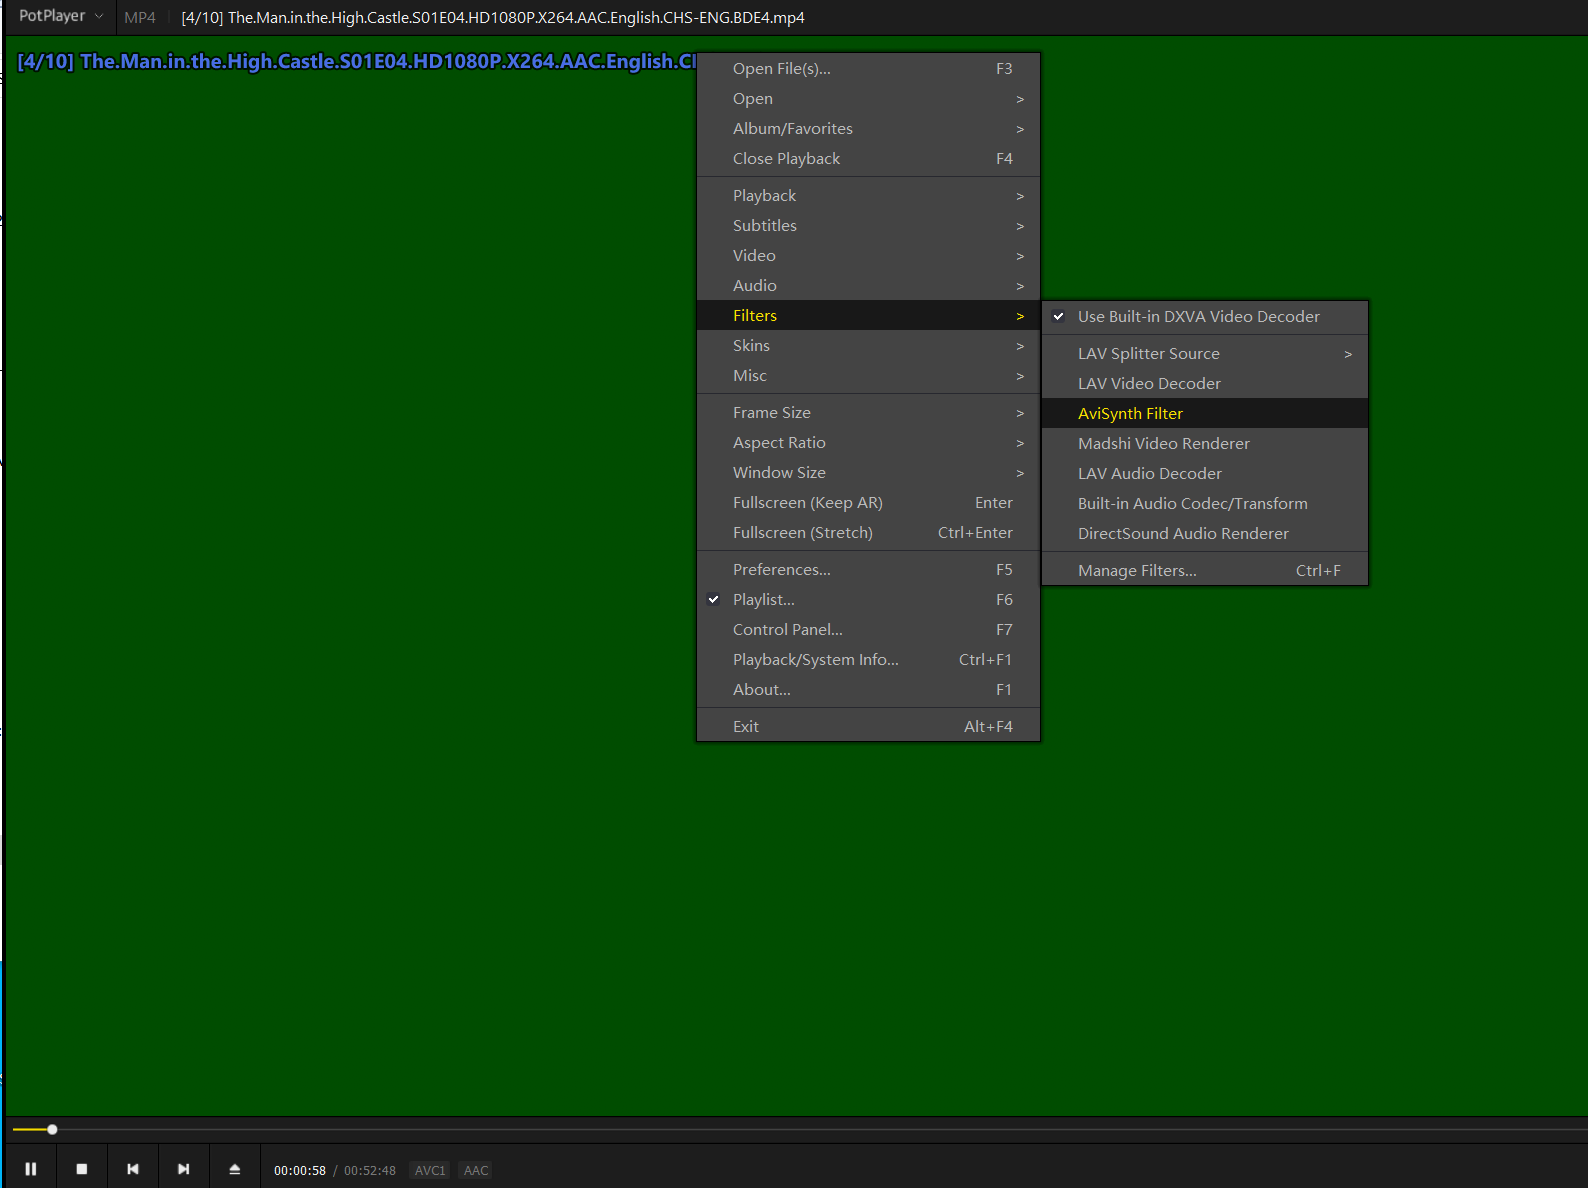Expand the Frame Size submenu
1588x1188 pixels.
[x=868, y=413]
